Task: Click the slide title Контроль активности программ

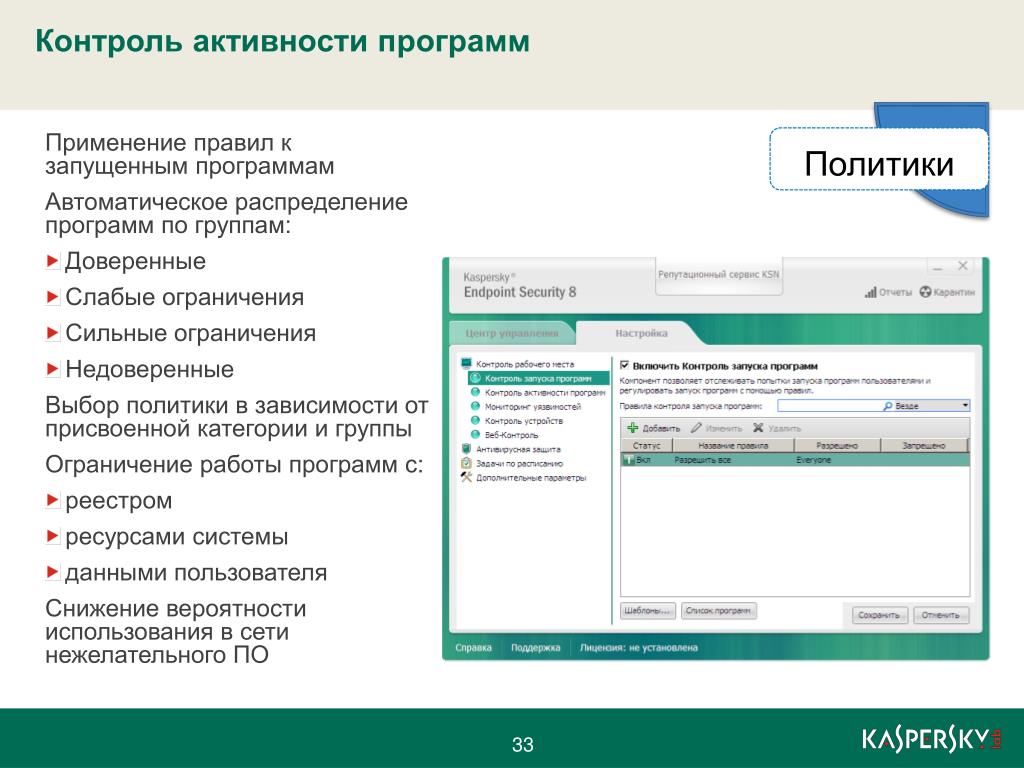Action: click(283, 40)
